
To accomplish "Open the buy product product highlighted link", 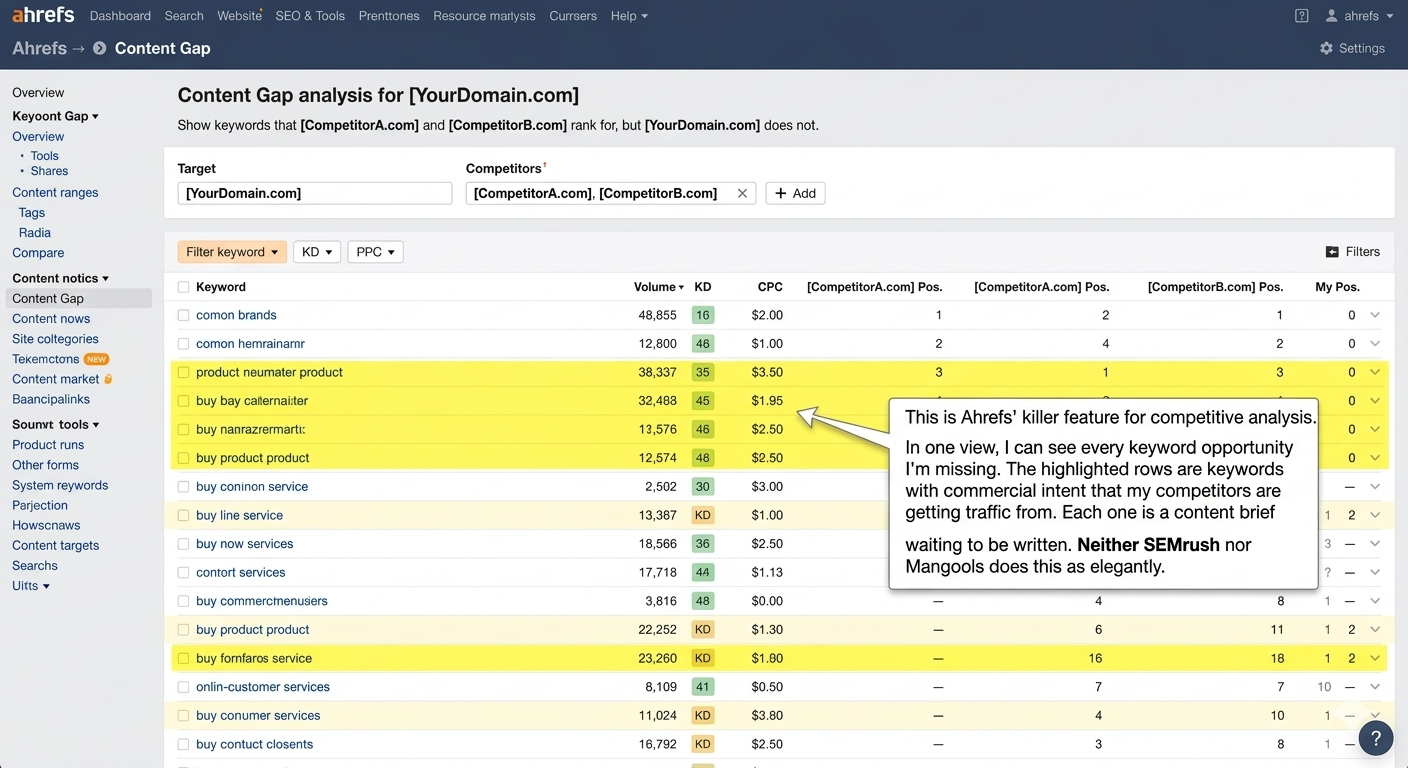I will [x=253, y=458].
